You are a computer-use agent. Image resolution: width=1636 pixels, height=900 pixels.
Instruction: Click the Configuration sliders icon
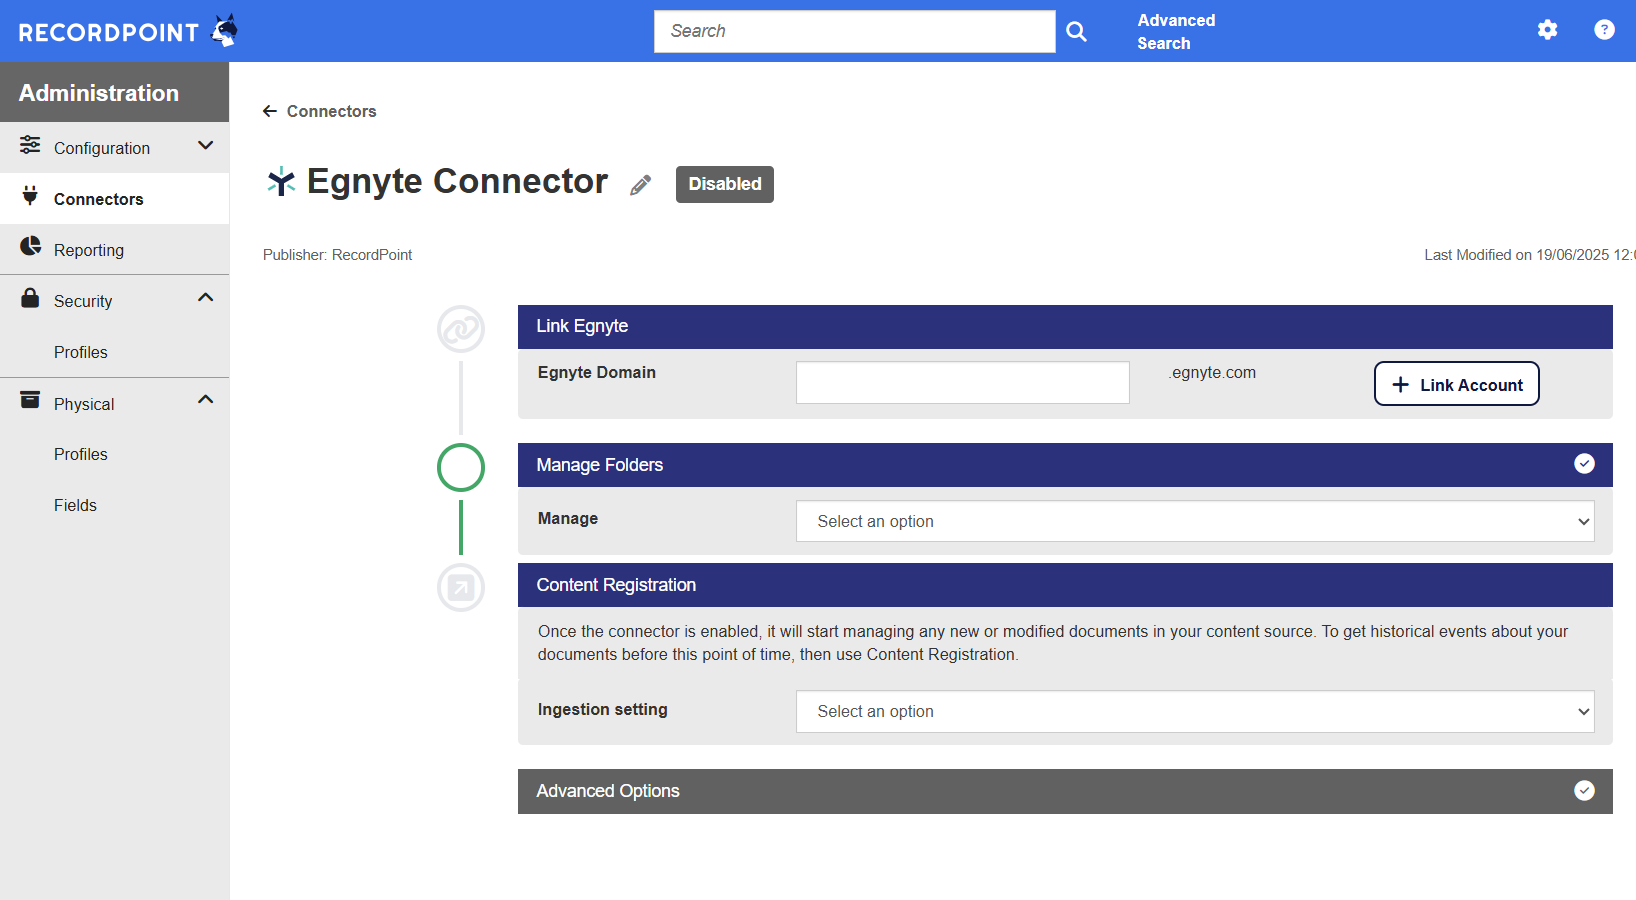(30, 145)
